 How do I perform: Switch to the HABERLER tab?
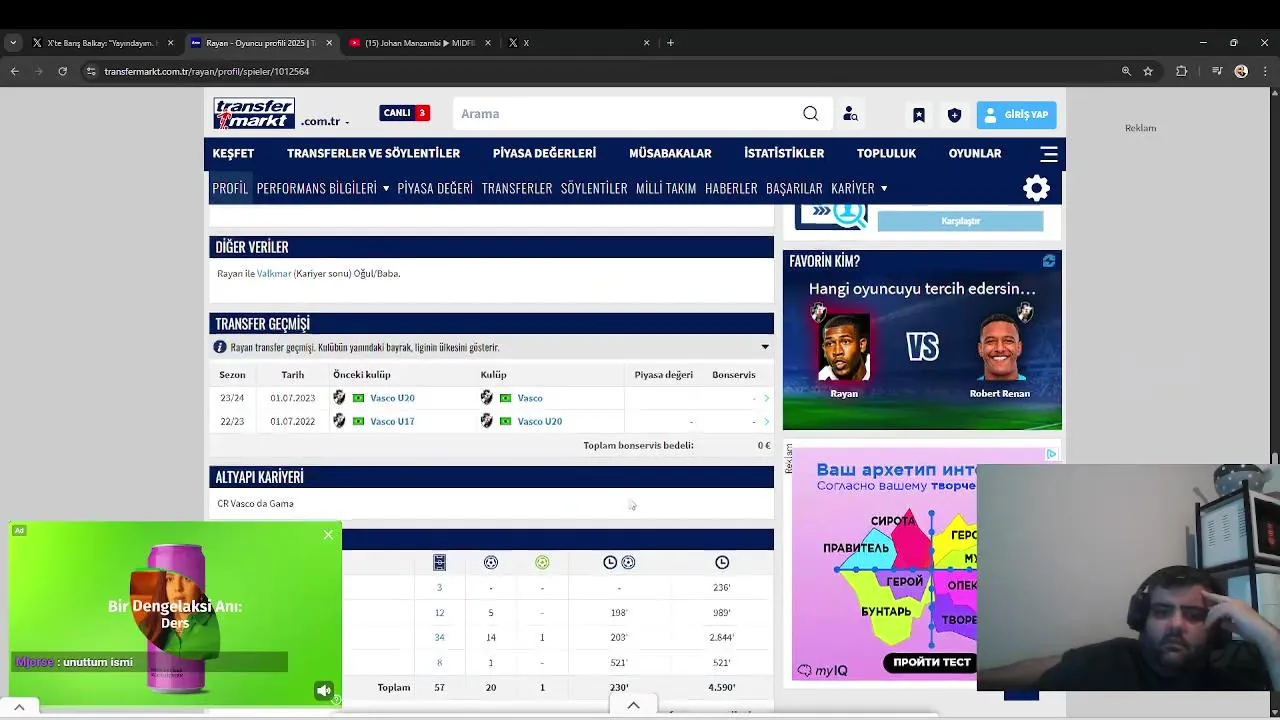pyautogui.click(x=731, y=188)
